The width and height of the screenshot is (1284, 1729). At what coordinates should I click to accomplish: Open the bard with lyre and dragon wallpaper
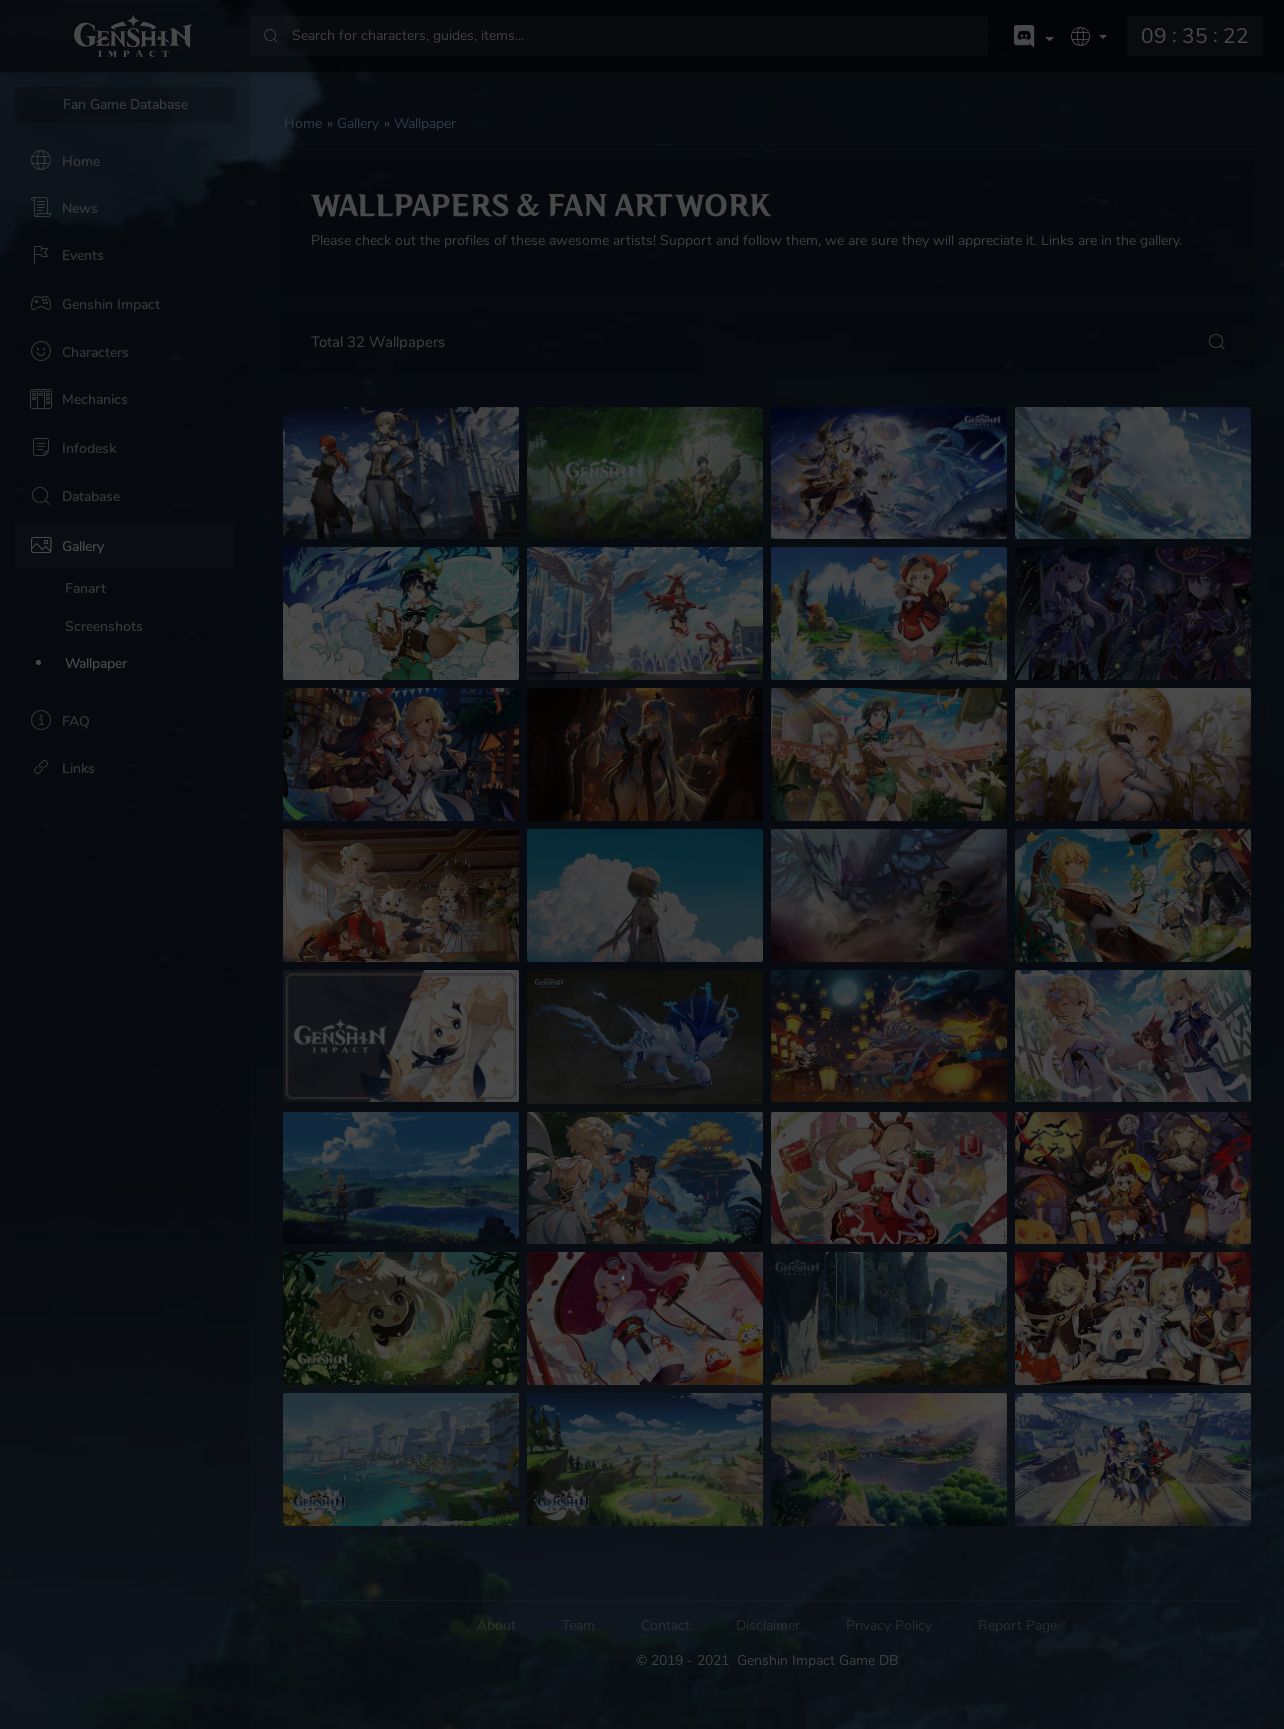[401, 613]
